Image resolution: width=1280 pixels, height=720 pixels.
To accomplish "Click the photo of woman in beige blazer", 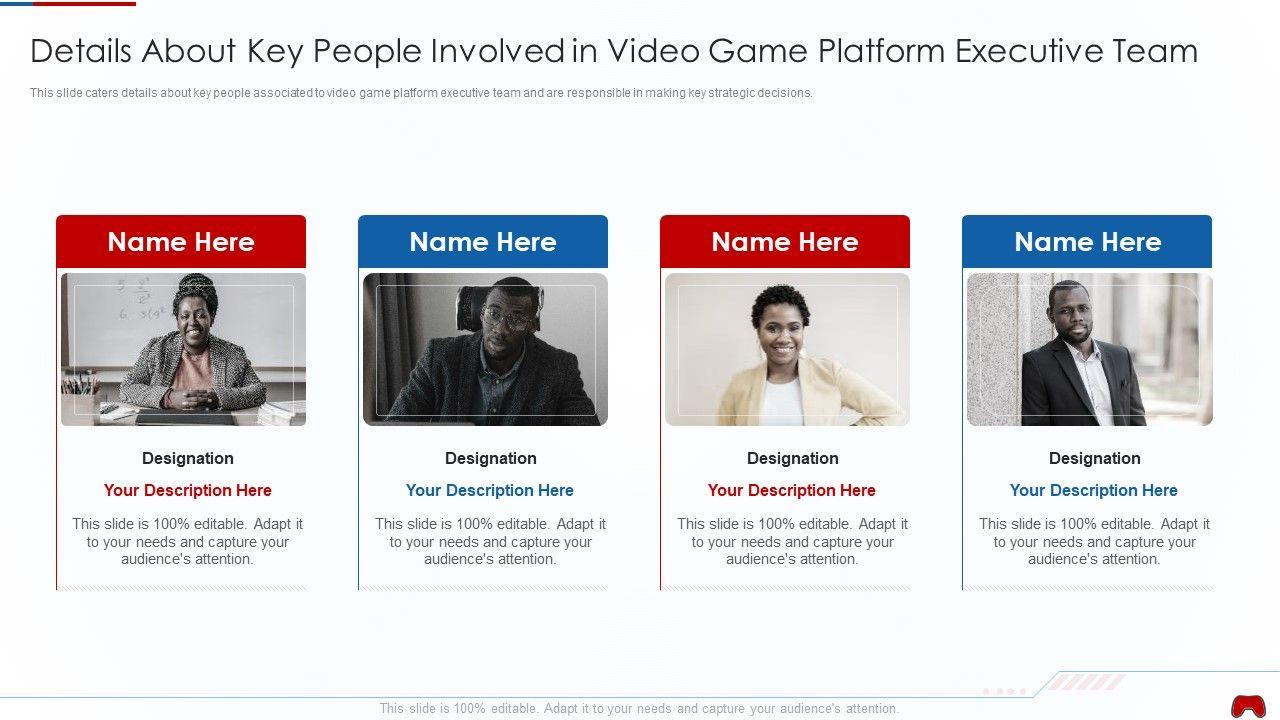I will 787,349.
